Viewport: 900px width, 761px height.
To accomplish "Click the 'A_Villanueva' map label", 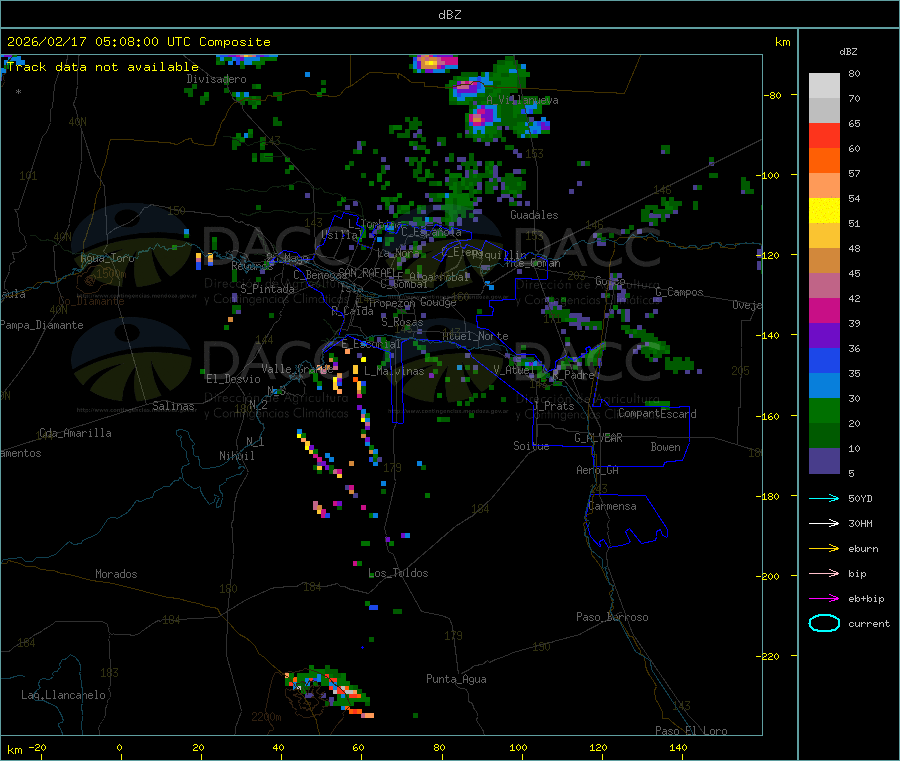I will [522, 100].
